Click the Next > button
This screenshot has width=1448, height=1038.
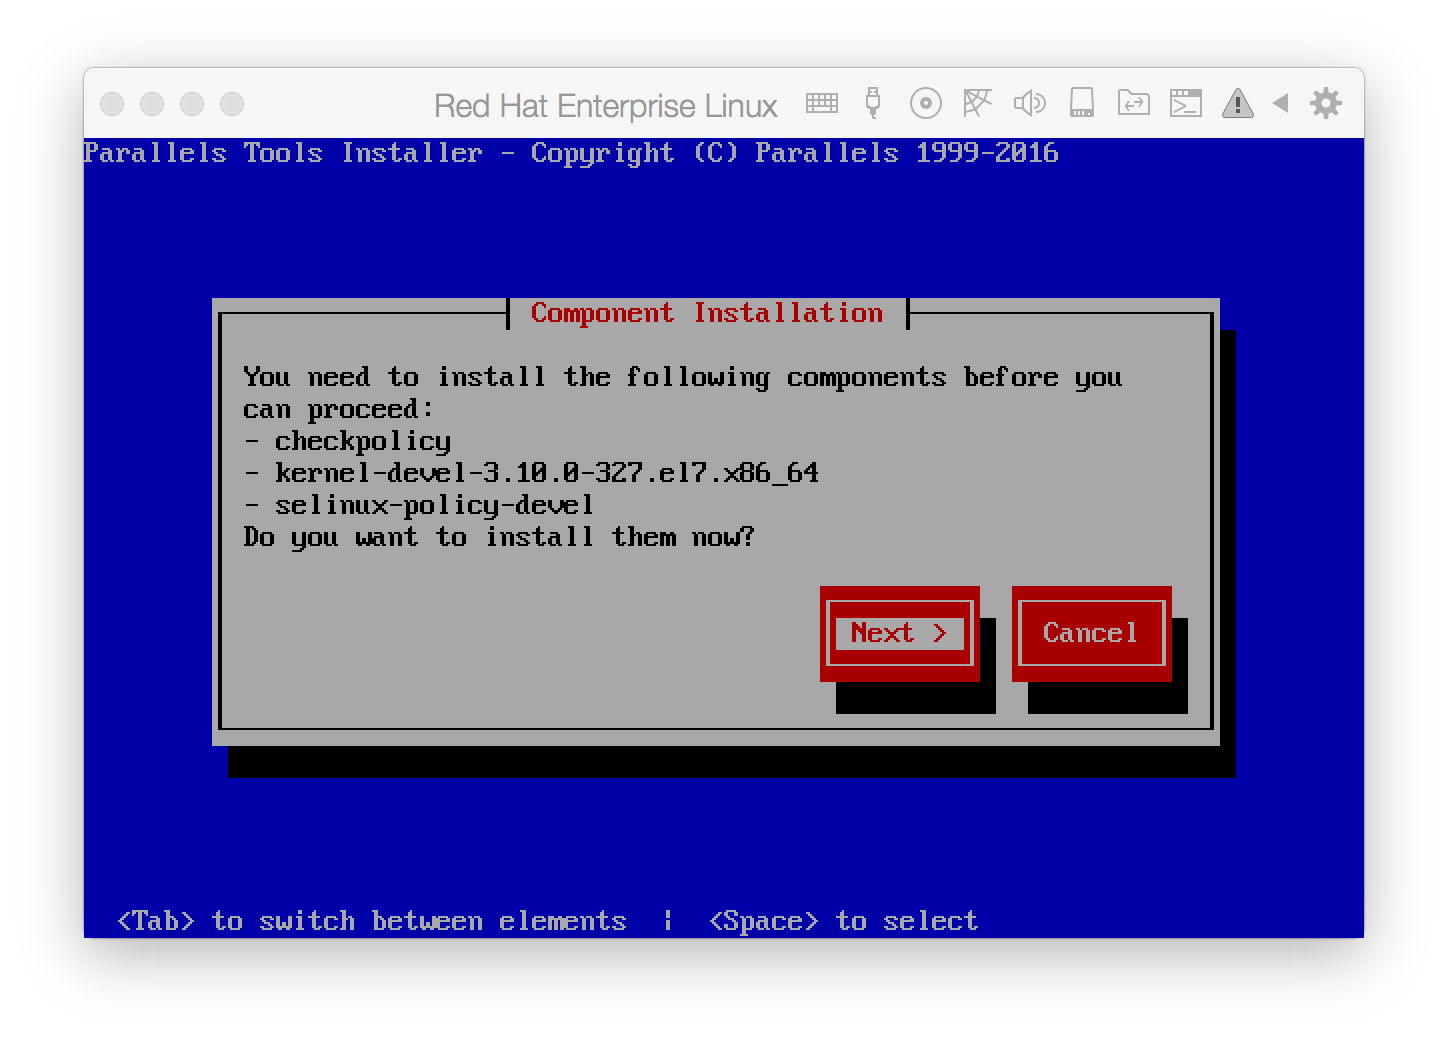tap(899, 633)
